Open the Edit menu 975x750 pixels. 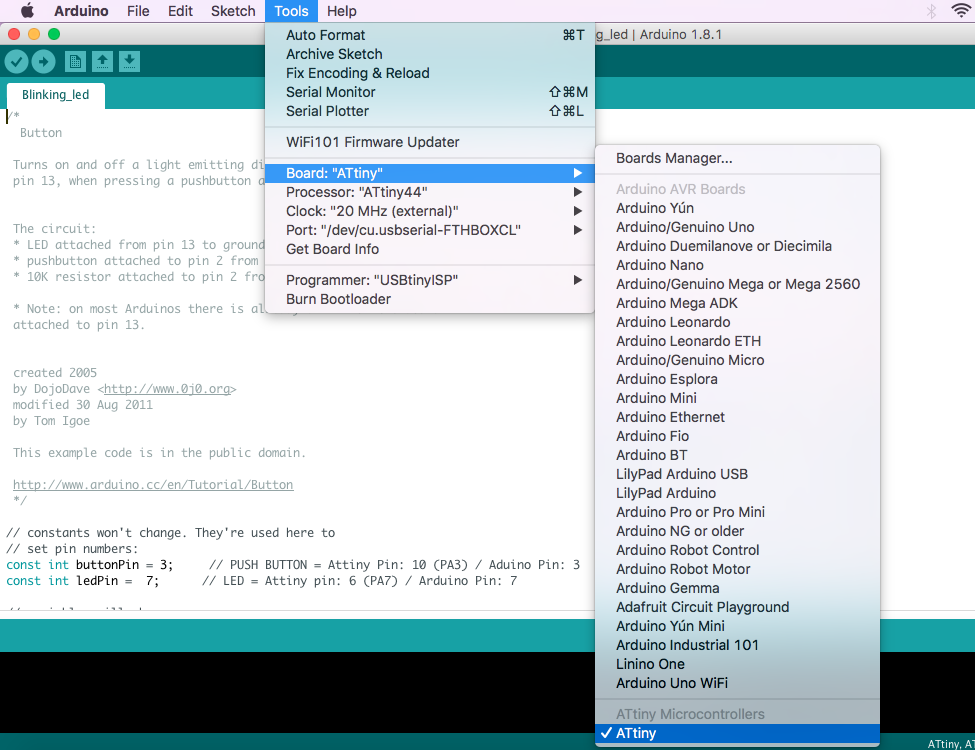pyautogui.click(x=180, y=11)
